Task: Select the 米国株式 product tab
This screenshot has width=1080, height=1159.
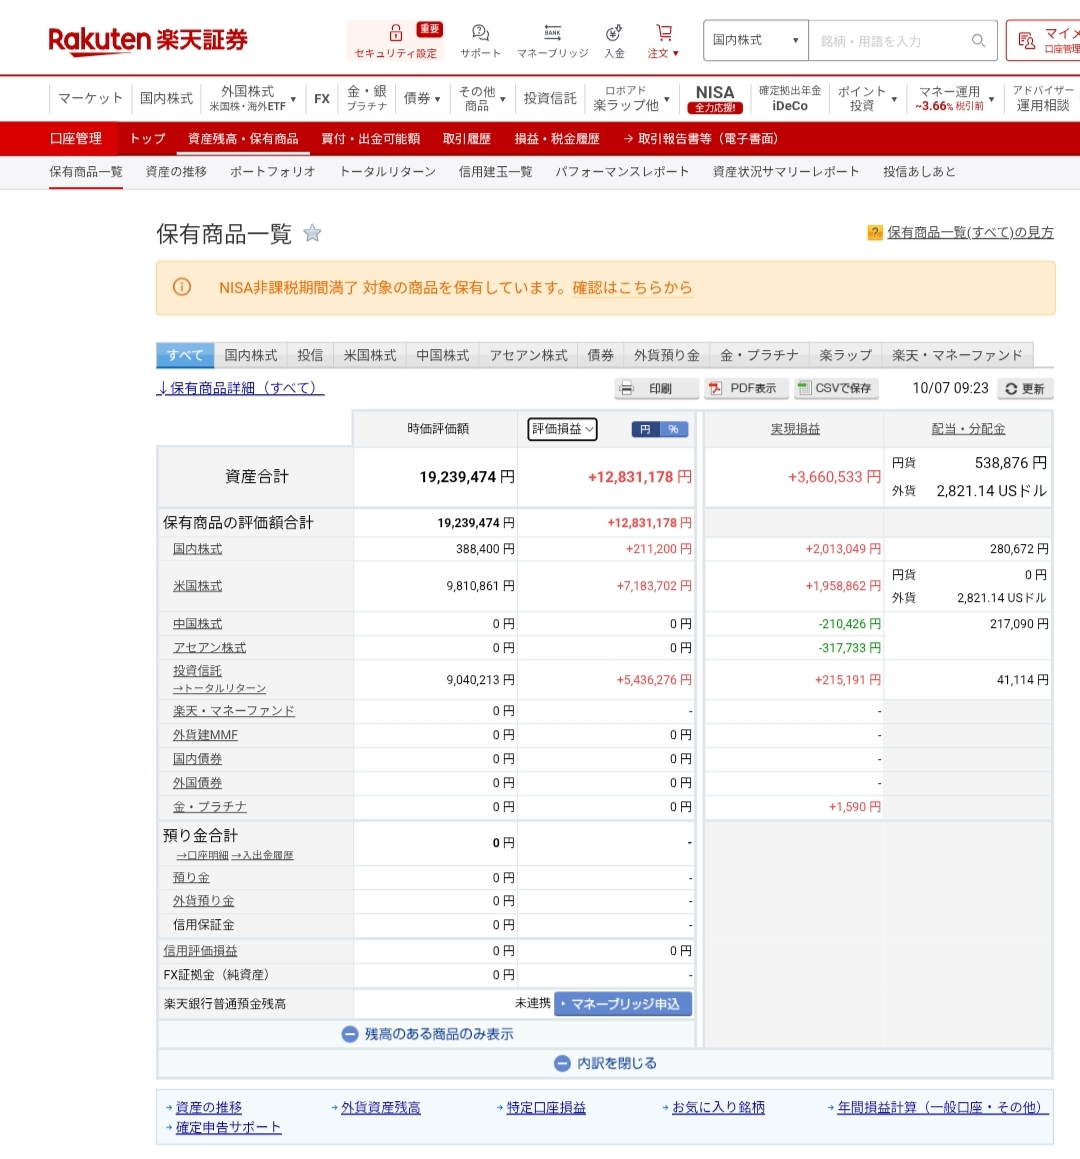Action: tap(370, 355)
